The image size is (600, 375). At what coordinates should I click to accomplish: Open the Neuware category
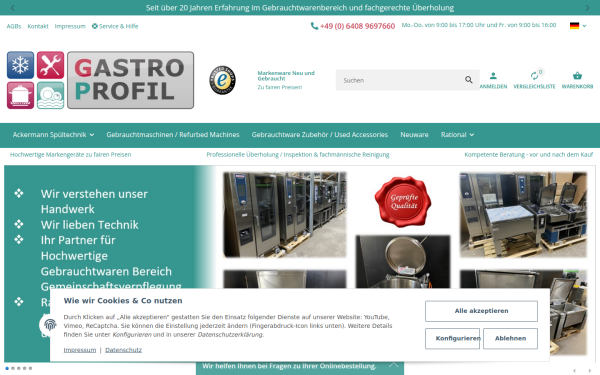pos(414,135)
